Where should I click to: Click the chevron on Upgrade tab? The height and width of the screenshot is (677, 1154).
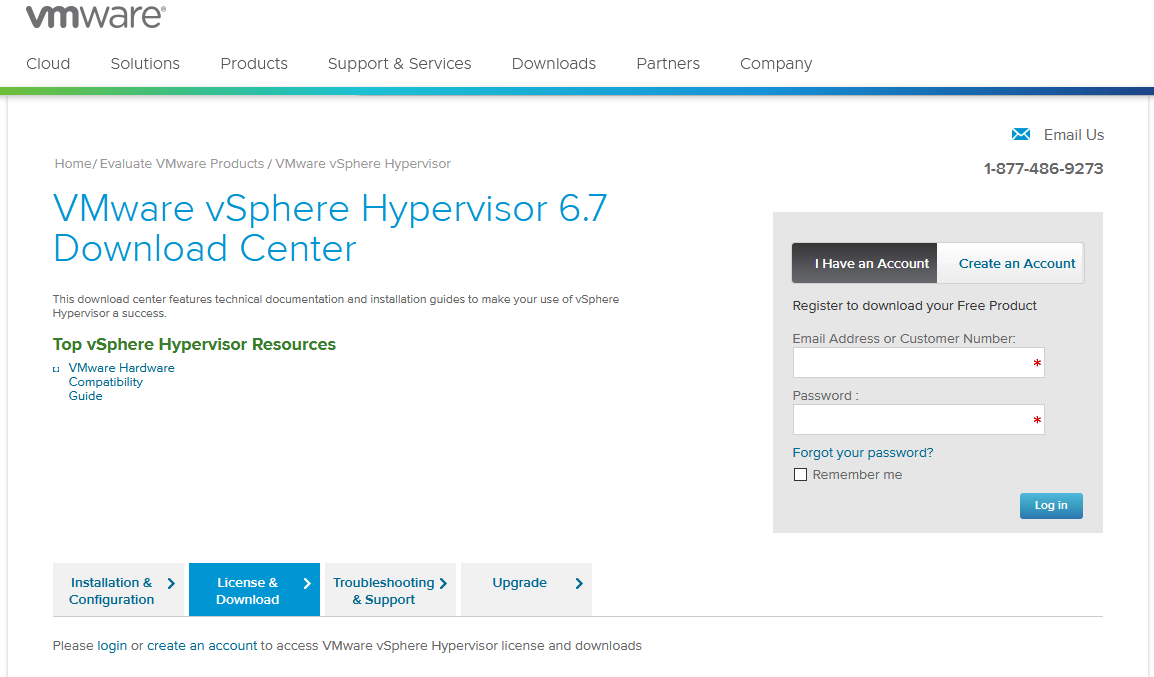point(579,584)
